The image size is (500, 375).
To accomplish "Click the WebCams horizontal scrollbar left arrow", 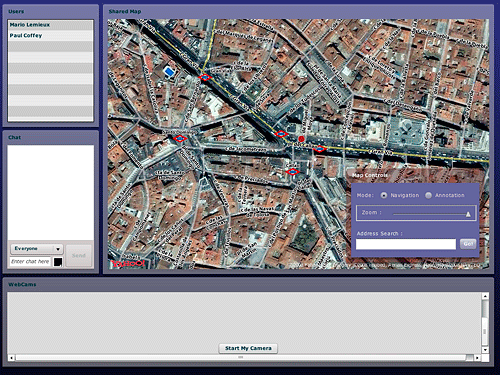I will [x=11, y=358].
